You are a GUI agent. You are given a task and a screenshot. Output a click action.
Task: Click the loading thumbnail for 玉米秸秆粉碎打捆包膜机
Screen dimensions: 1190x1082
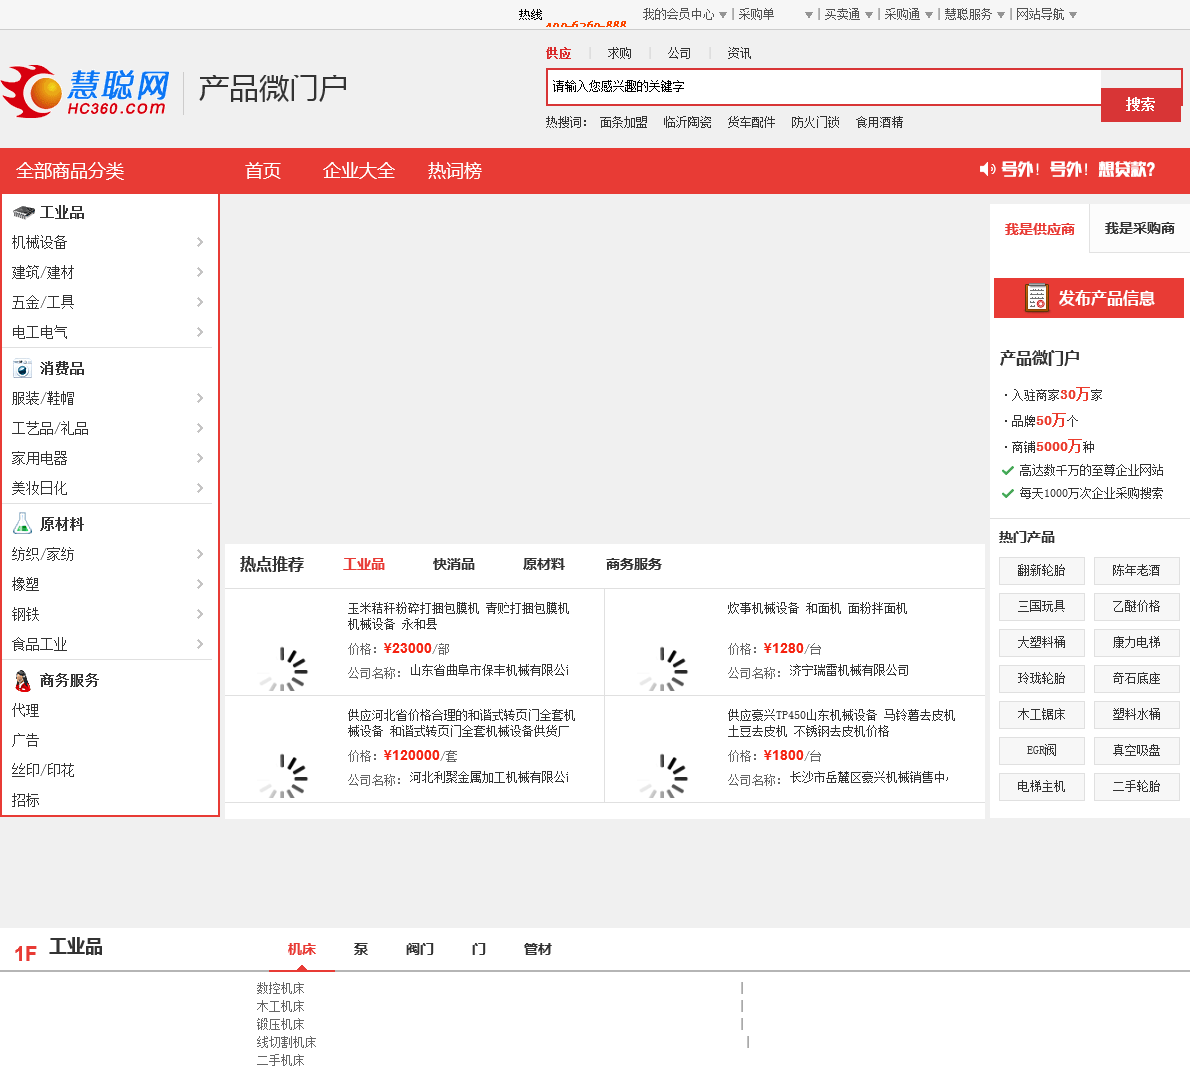tap(283, 668)
